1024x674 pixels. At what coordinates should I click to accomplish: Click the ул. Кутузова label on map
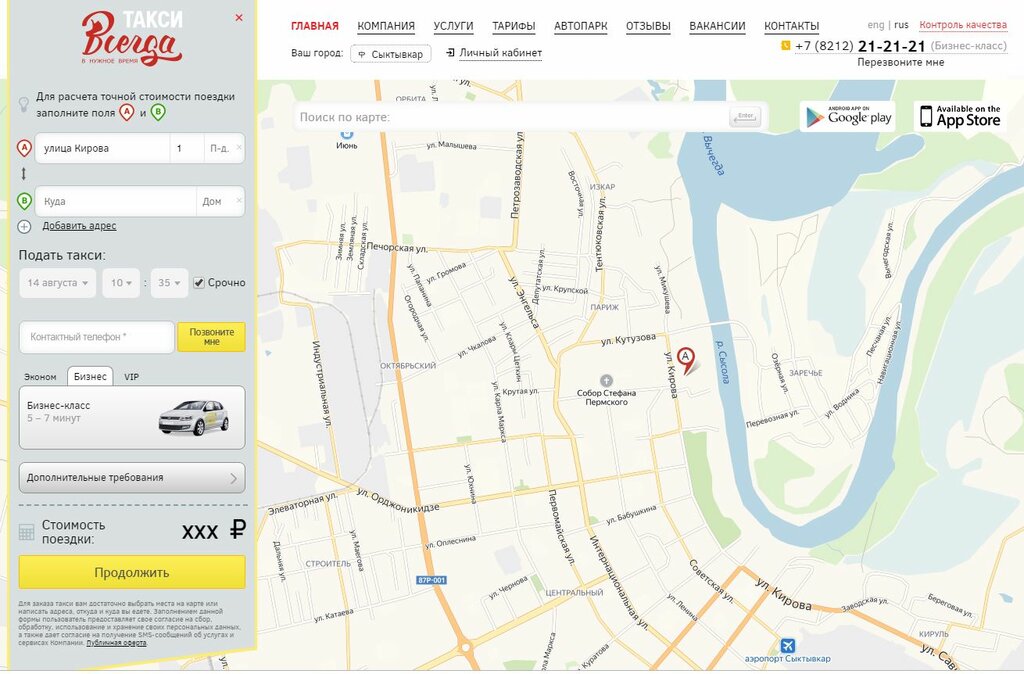point(628,339)
